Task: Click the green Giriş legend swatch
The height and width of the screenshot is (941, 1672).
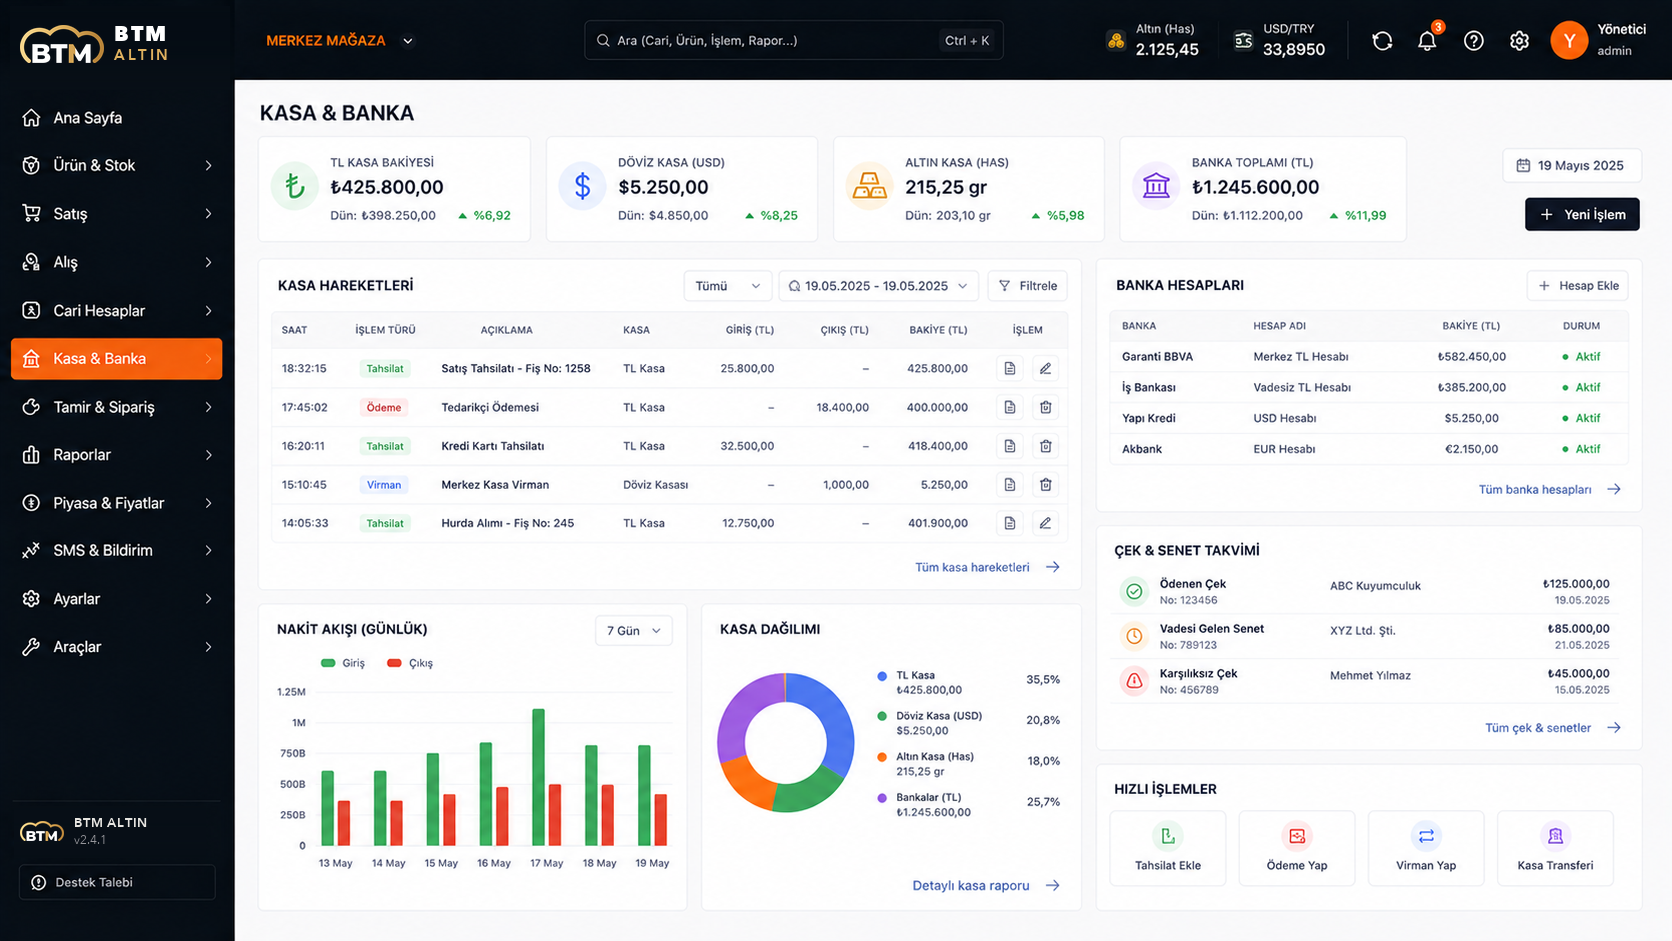Action: tap(328, 664)
